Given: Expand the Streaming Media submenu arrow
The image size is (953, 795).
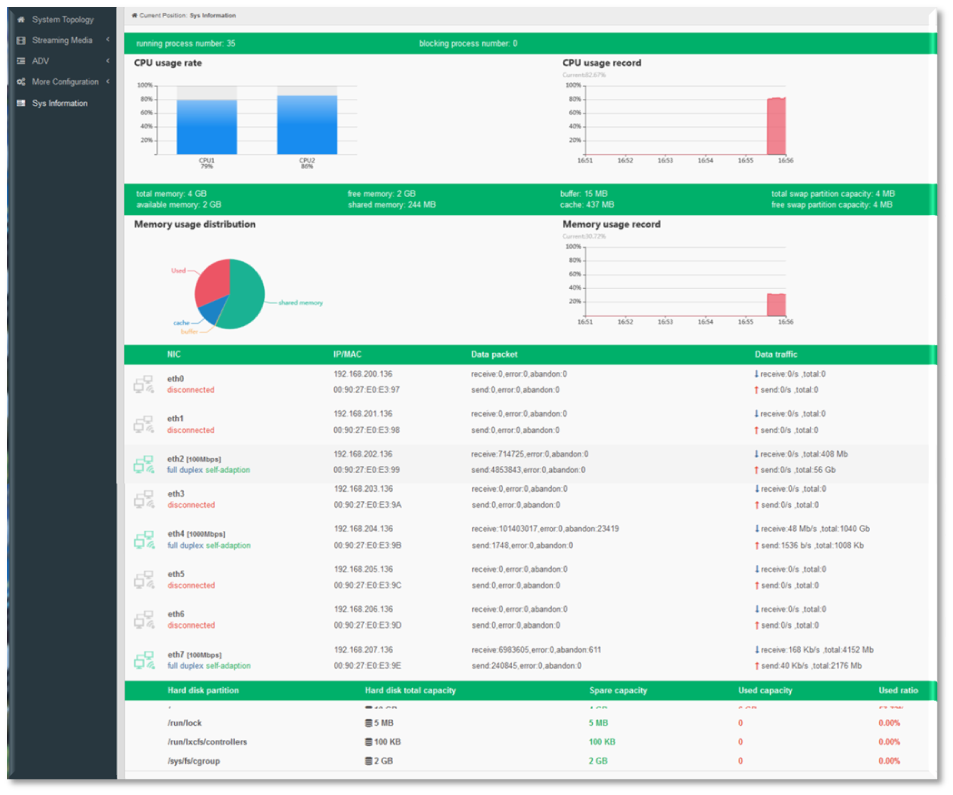Looking at the screenshot, I should 108,40.
